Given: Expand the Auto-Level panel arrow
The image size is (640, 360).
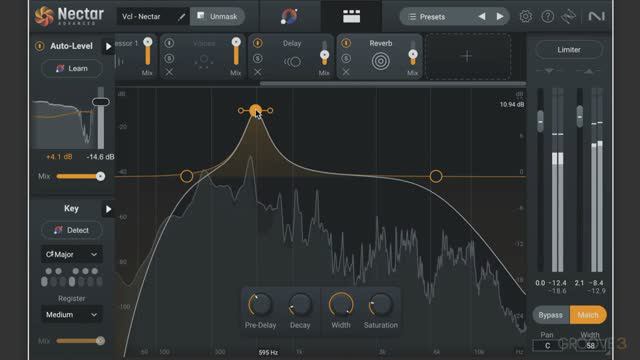Looking at the screenshot, I should click(x=108, y=47).
